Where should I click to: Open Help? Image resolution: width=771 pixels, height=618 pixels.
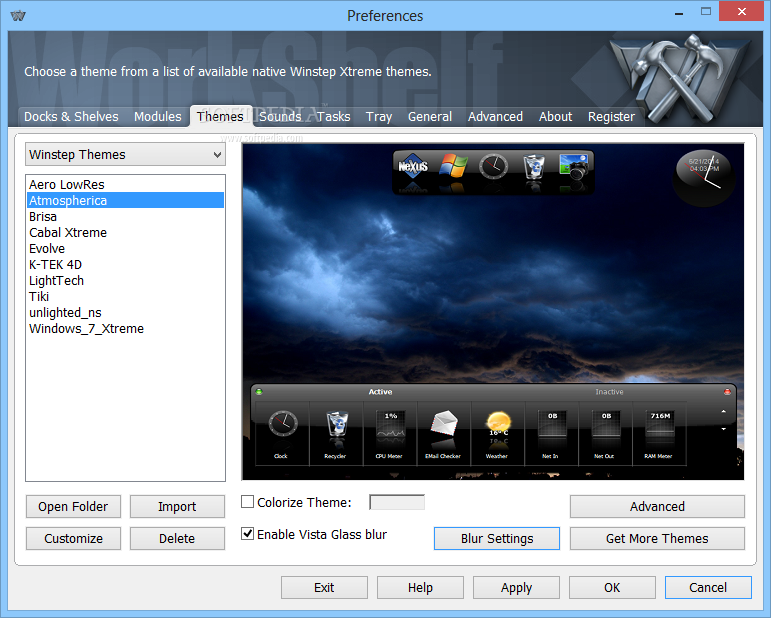[420, 588]
